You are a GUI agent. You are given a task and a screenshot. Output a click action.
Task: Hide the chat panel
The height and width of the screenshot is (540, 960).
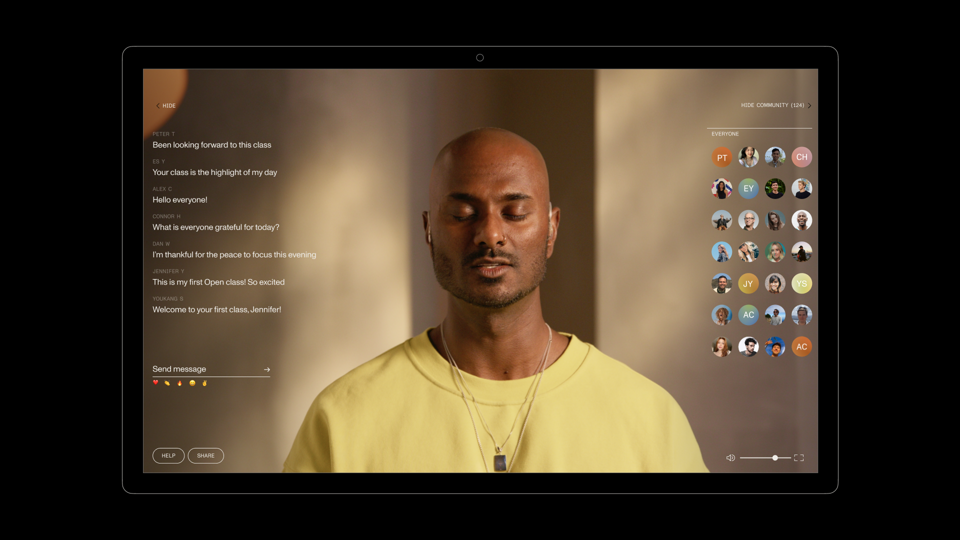(x=166, y=106)
